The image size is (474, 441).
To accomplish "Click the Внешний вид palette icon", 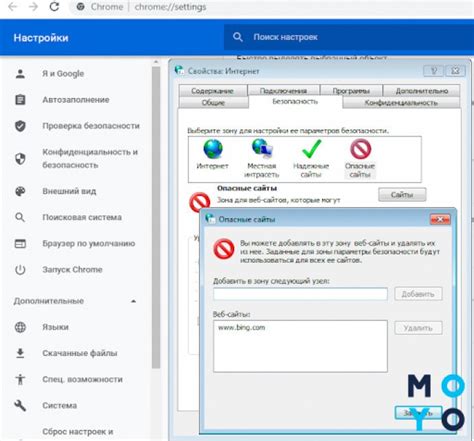I will point(20,191).
